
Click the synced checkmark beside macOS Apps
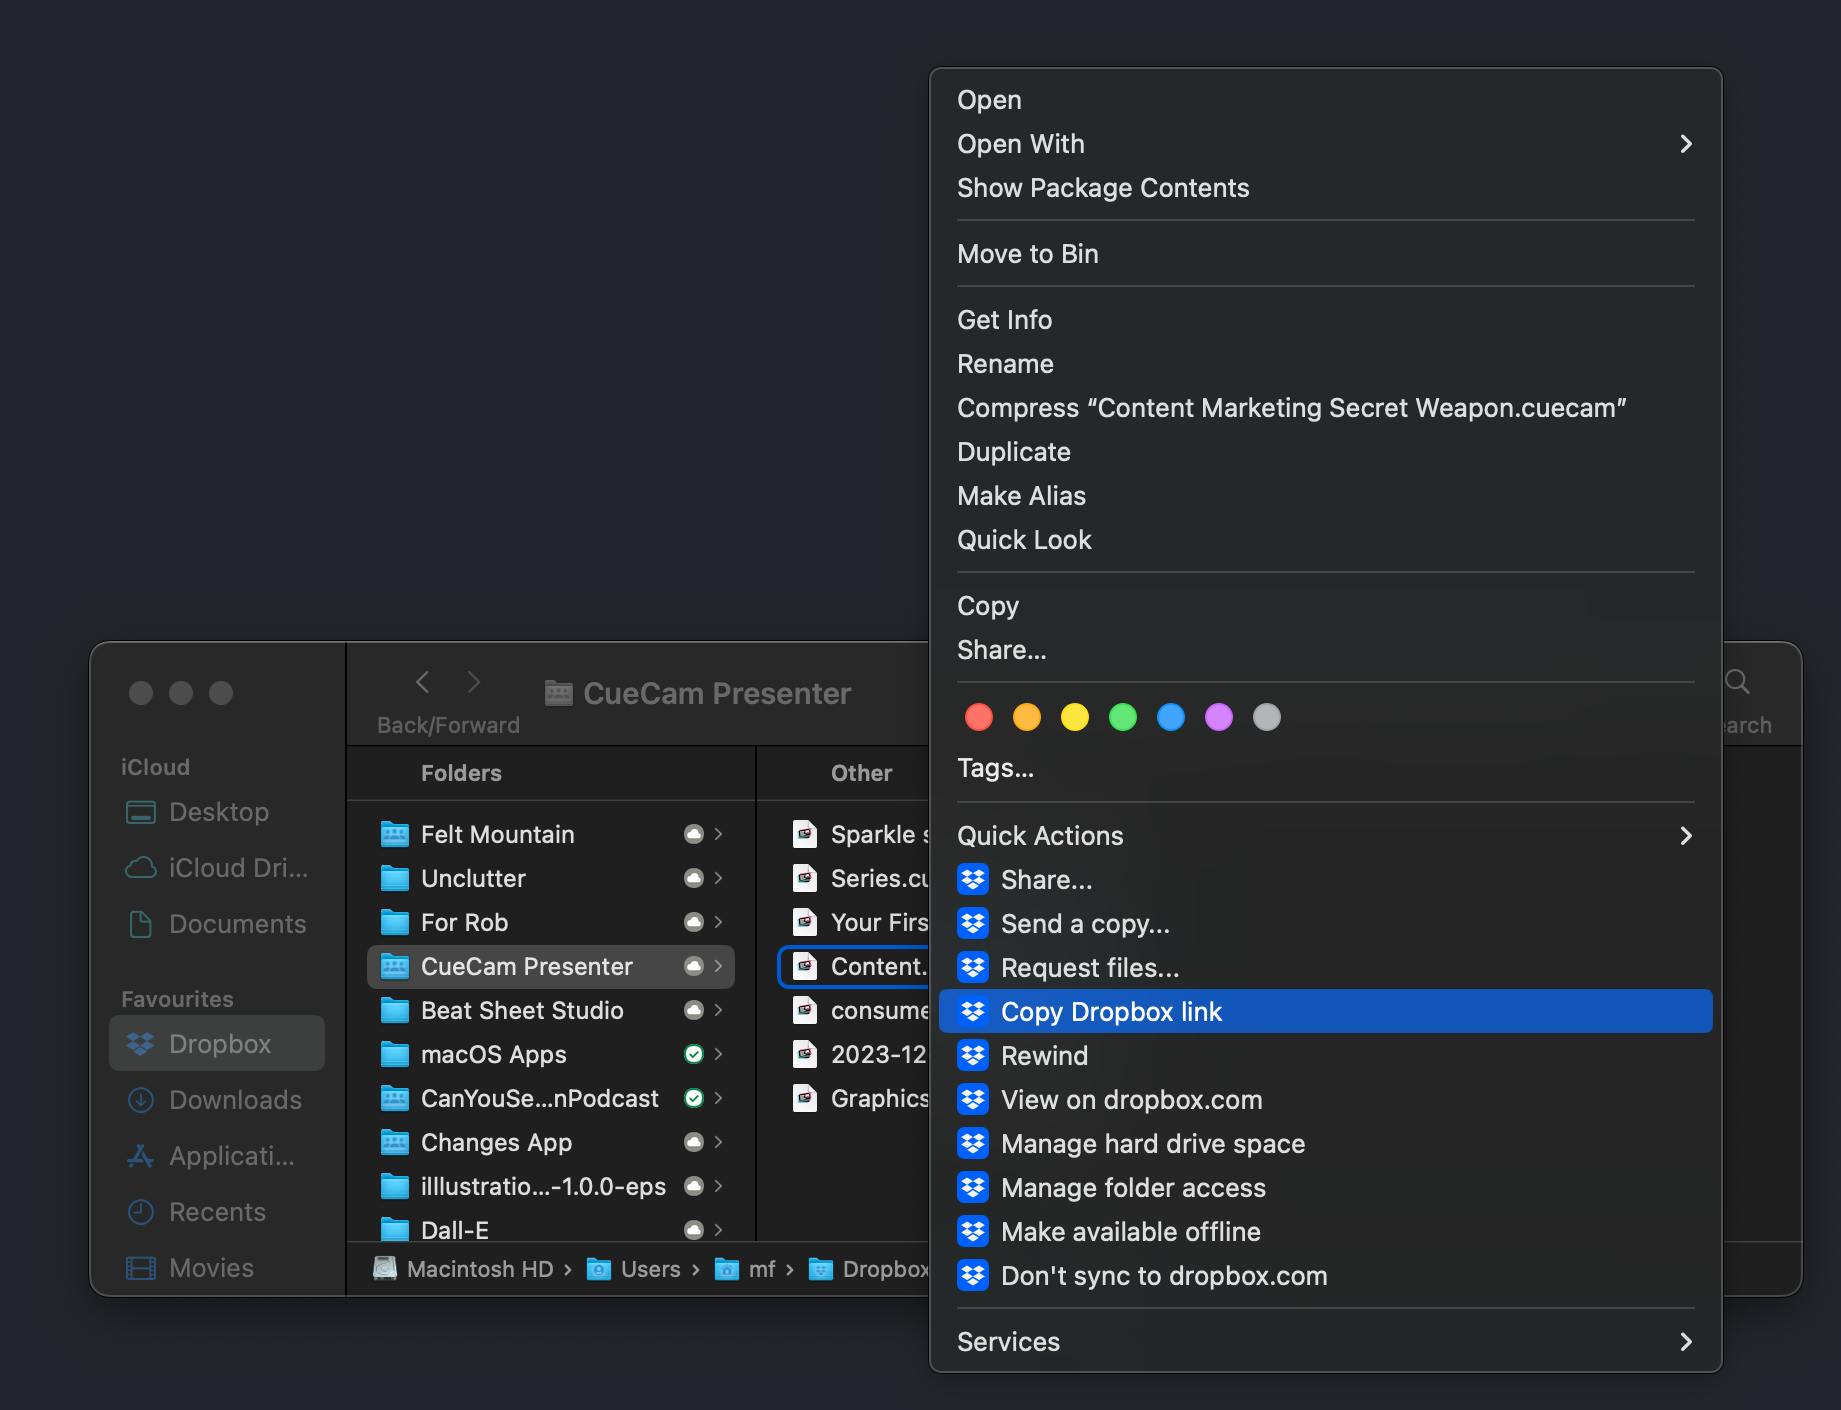tap(693, 1054)
